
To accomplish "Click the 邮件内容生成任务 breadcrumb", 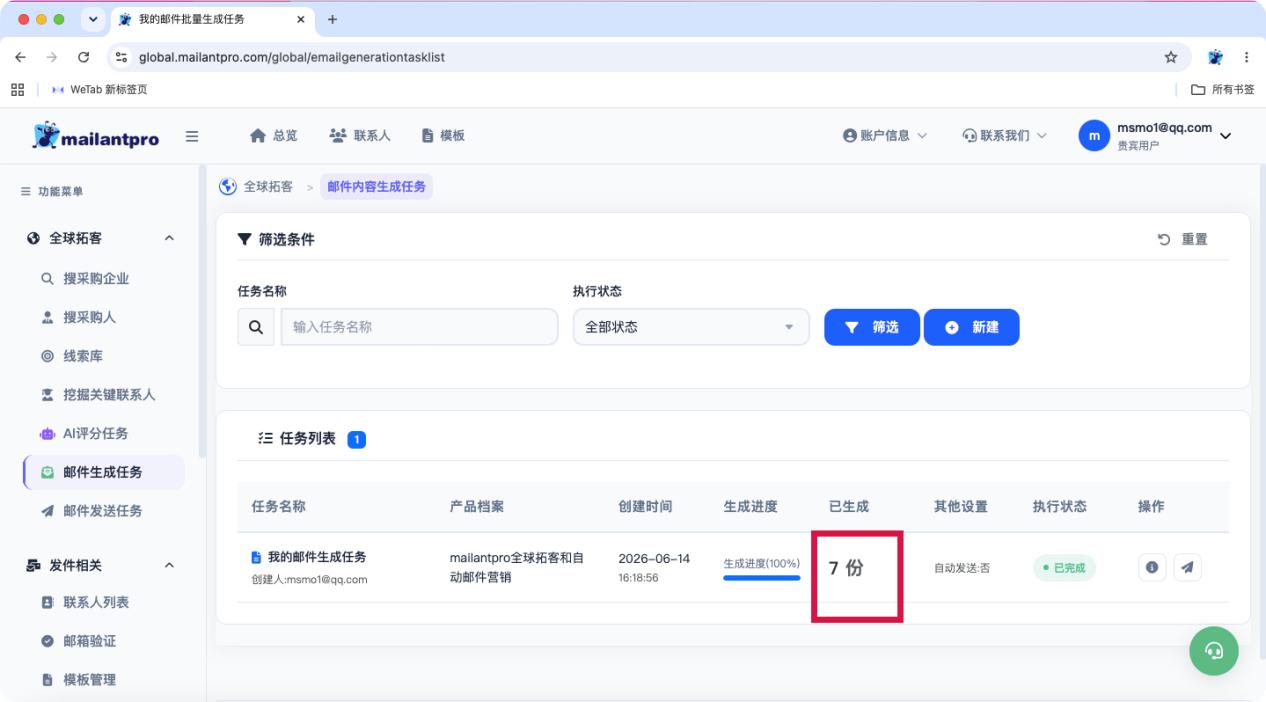I will coord(377,187).
